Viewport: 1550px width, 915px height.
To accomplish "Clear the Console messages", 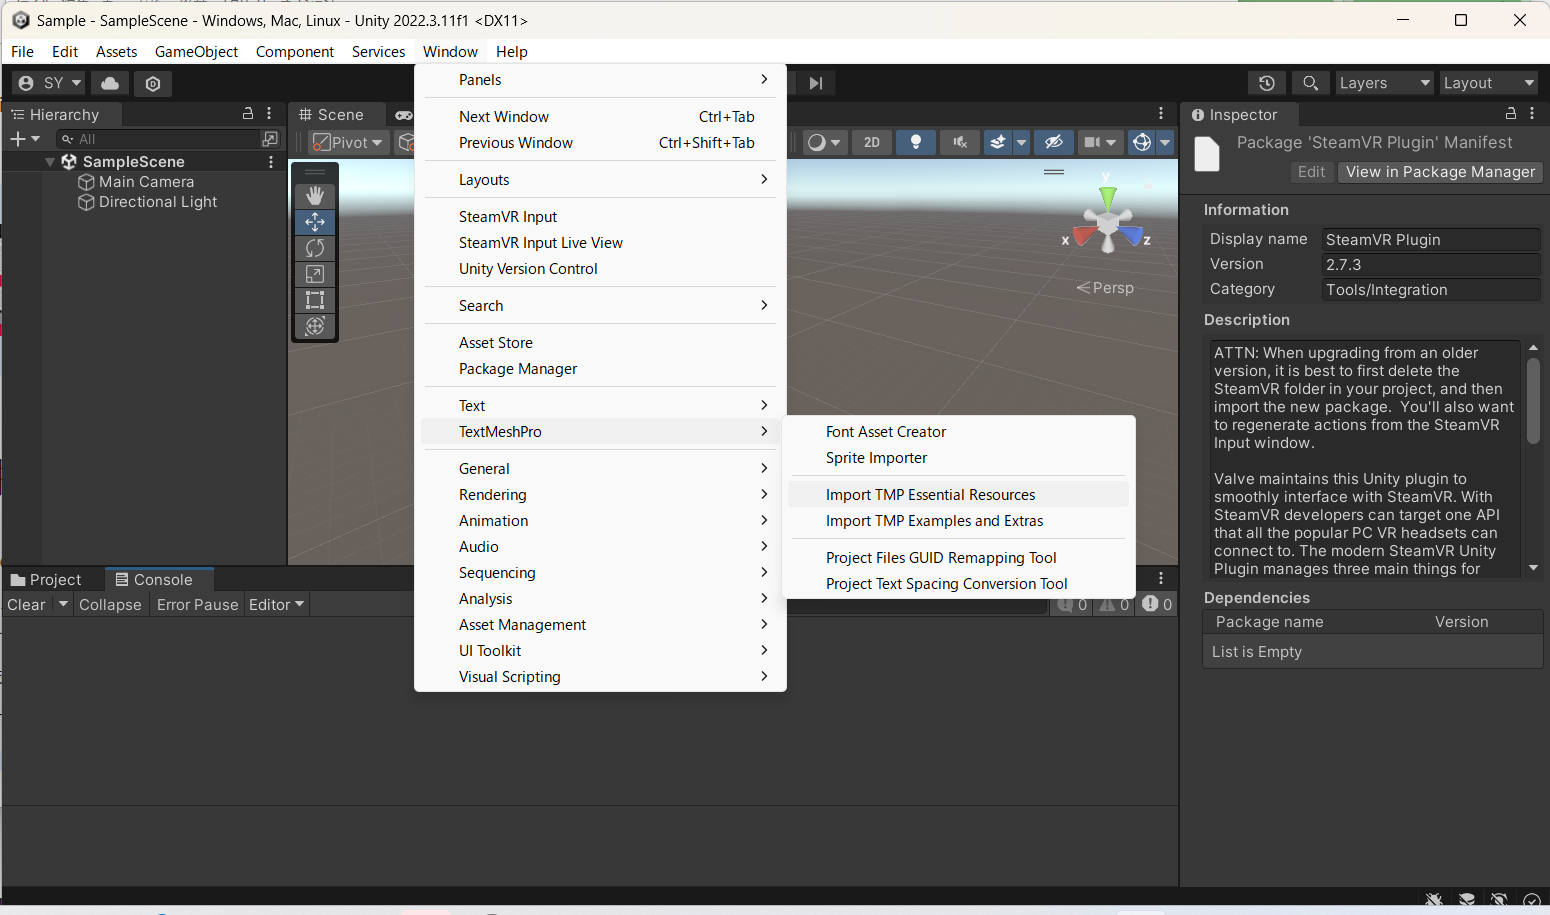I will (x=24, y=604).
